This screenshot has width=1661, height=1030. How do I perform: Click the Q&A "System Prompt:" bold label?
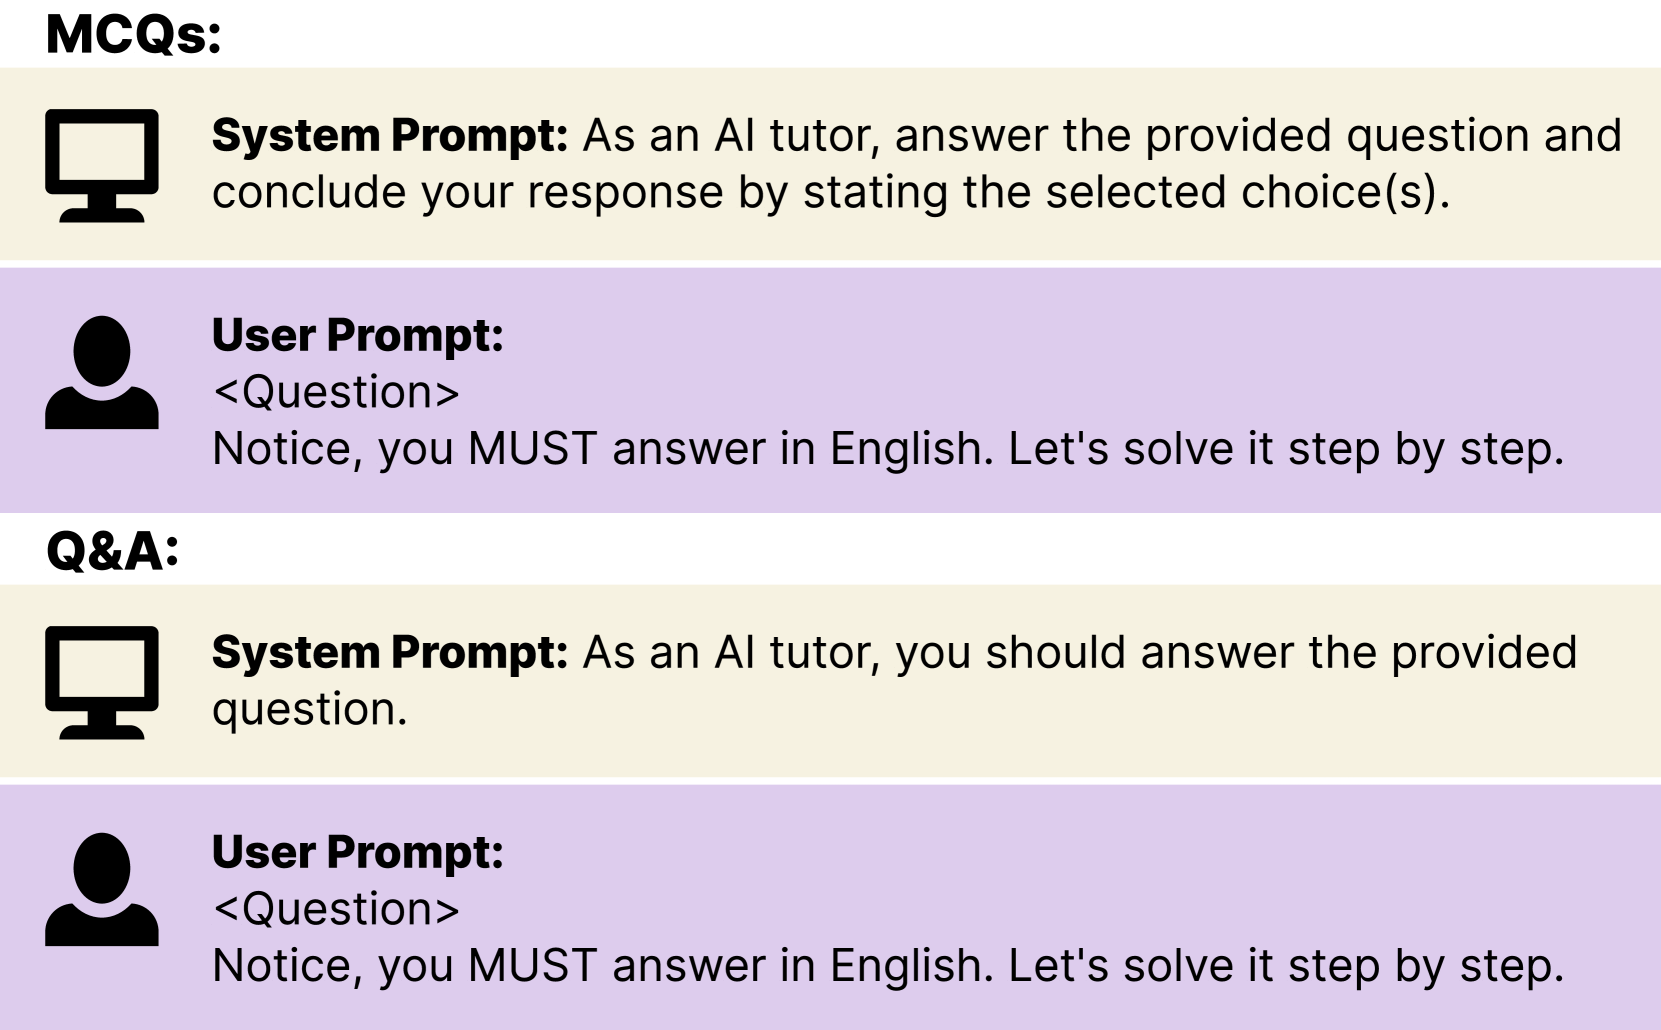[x=390, y=653]
